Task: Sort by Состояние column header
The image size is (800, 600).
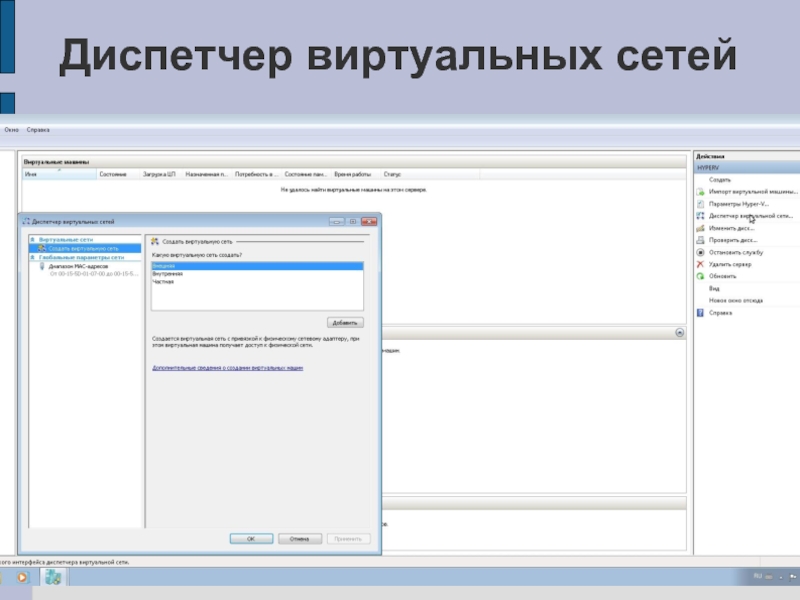Action: click(118, 174)
